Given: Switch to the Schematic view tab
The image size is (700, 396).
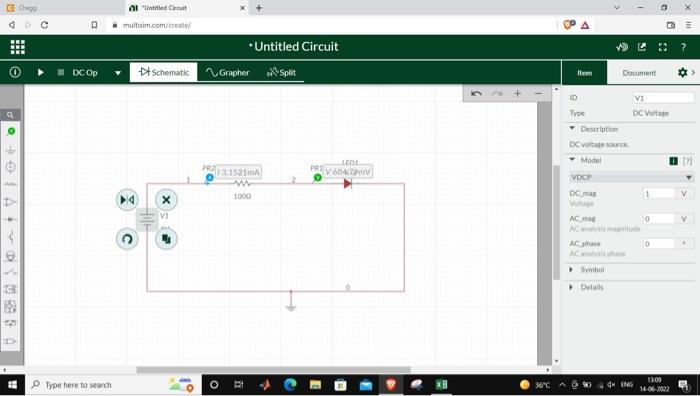Looking at the screenshot, I should [x=163, y=72].
